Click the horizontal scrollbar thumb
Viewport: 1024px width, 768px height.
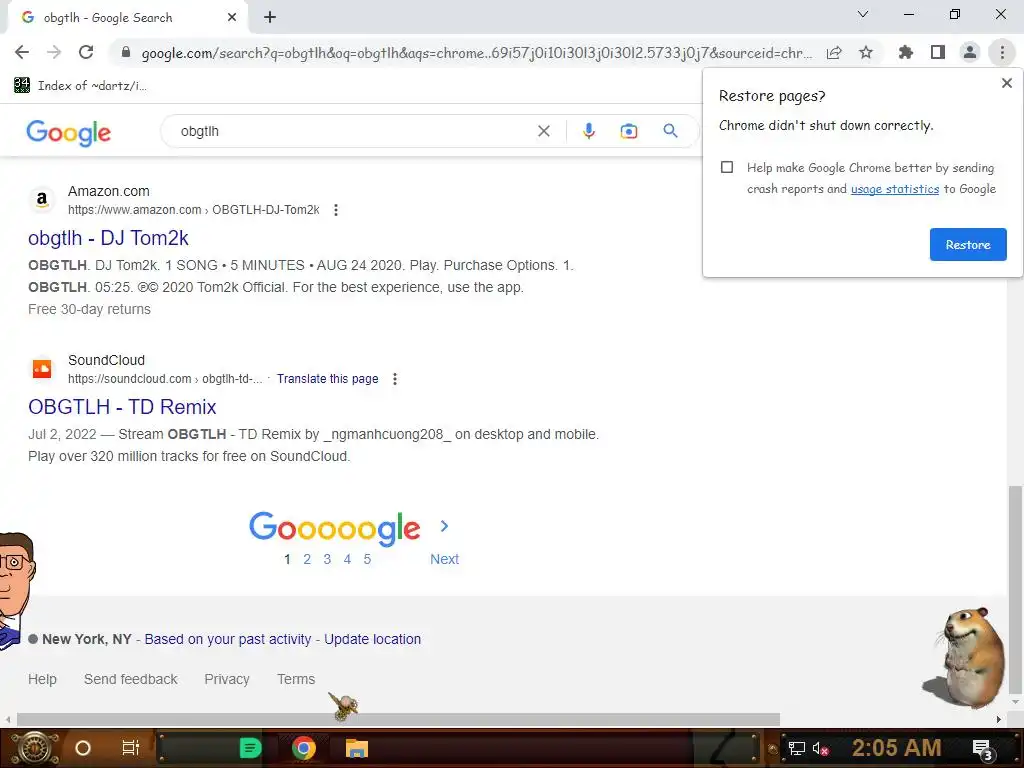[x=398, y=719]
